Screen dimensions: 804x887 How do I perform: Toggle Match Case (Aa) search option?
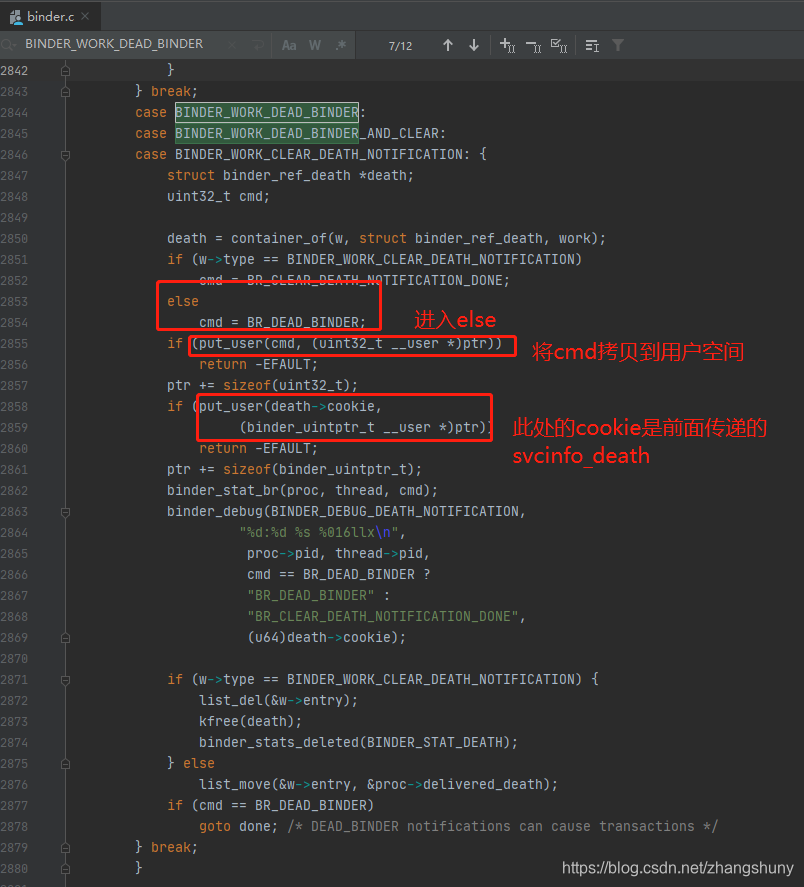coord(289,45)
